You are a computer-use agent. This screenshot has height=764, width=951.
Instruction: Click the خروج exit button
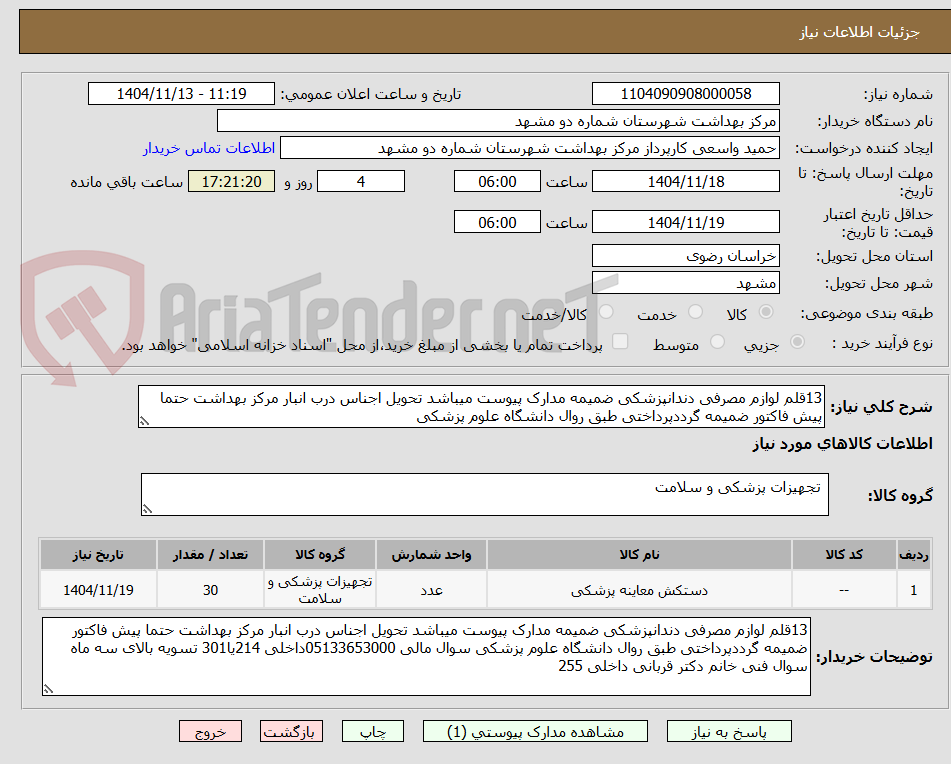(210, 731)
